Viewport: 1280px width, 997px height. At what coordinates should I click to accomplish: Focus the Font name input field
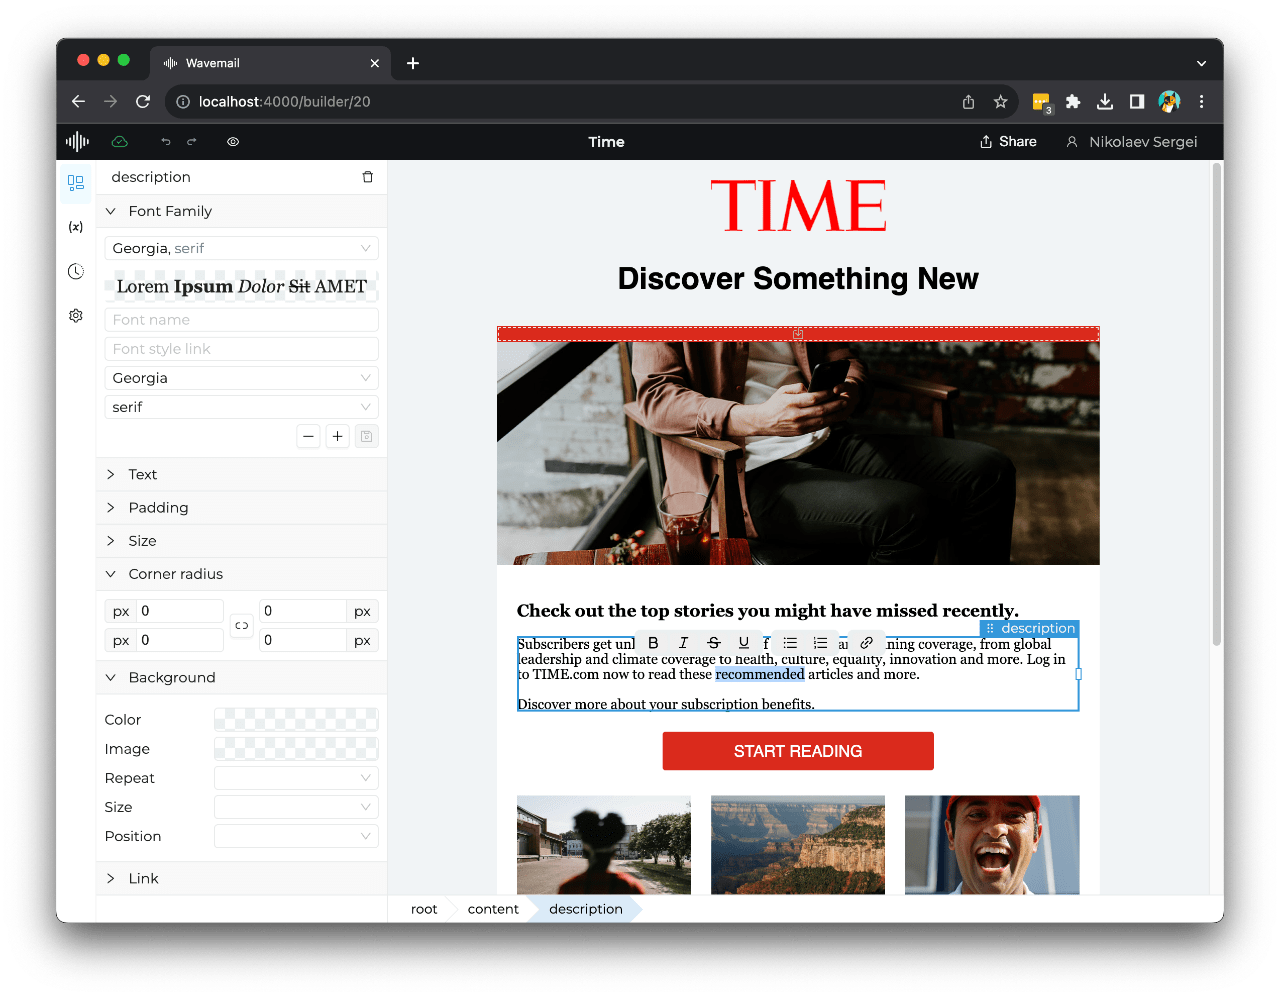tap(242, 320)
